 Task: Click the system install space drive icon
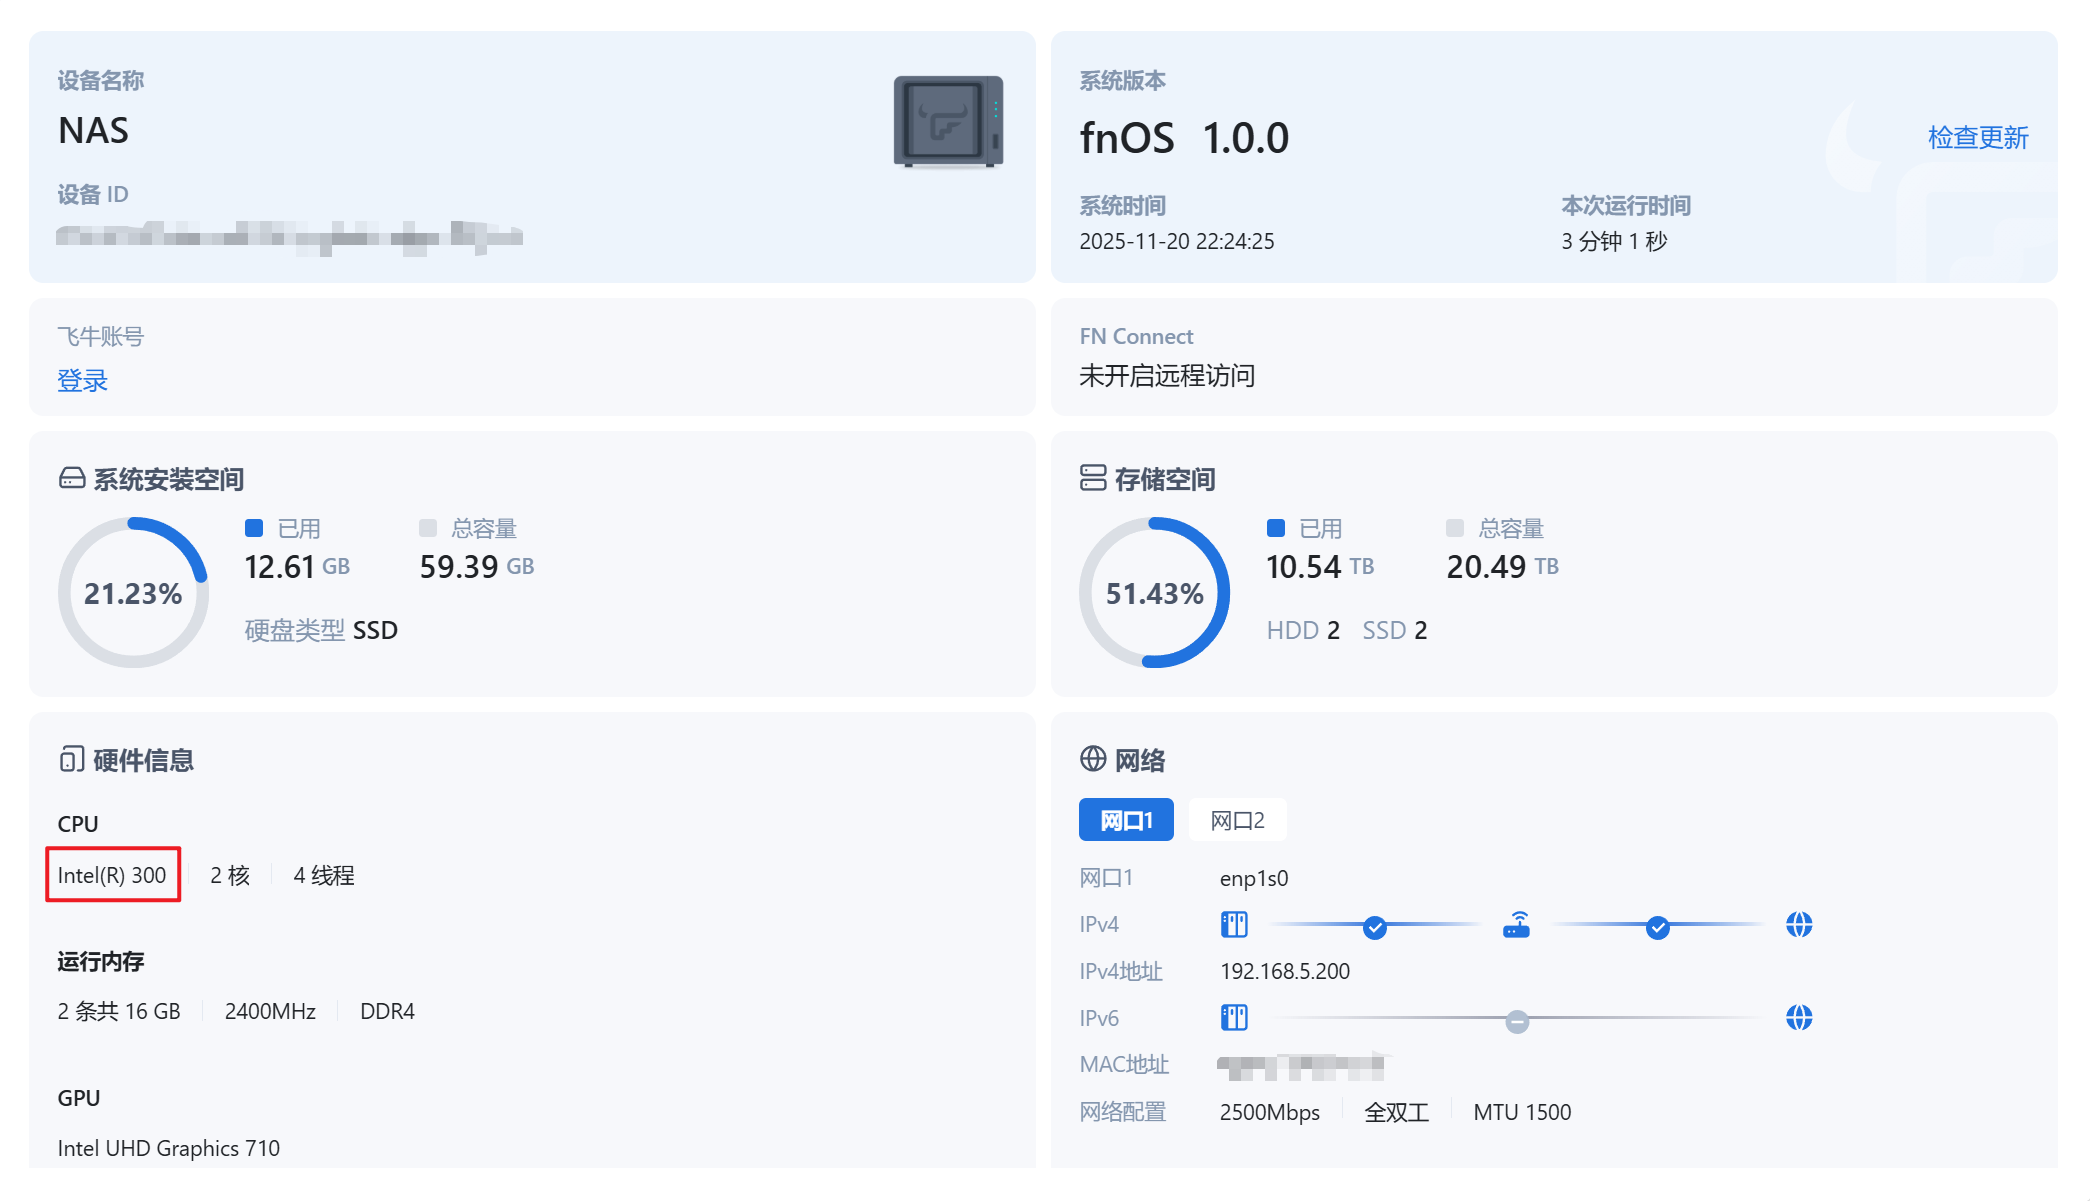pos(72,478)
